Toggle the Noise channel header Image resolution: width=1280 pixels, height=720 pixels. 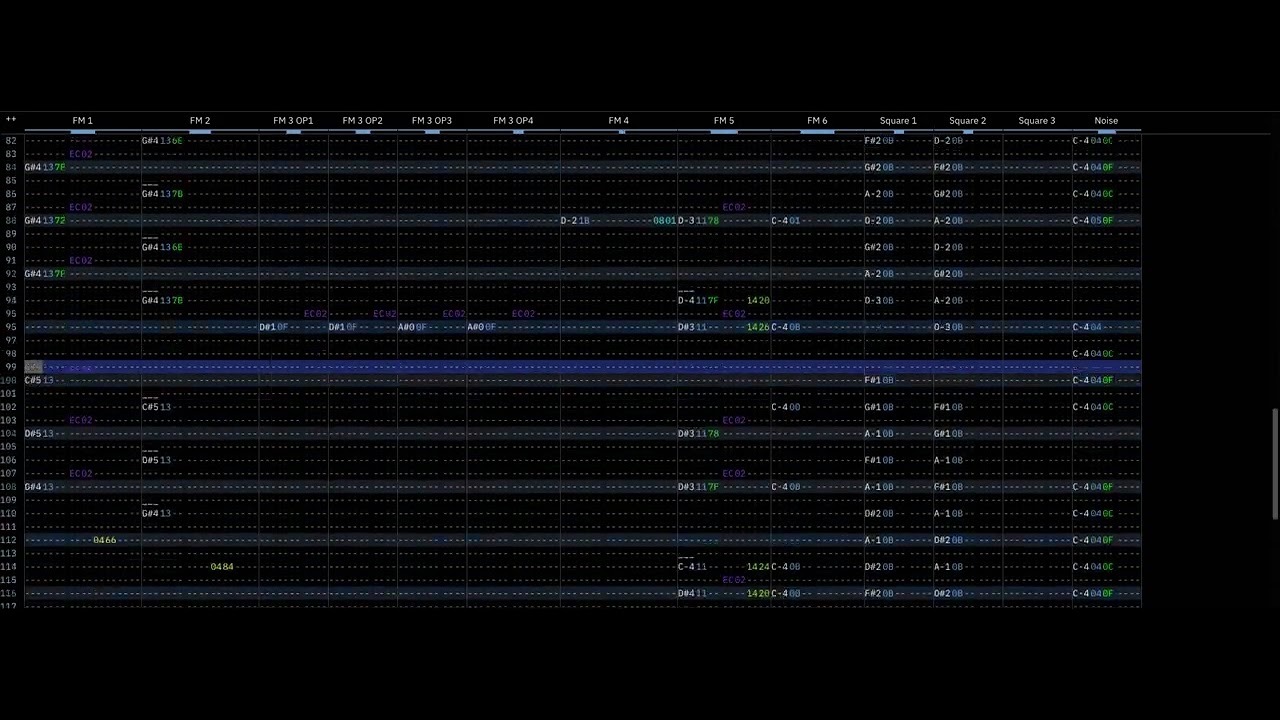click(1105, 121)
